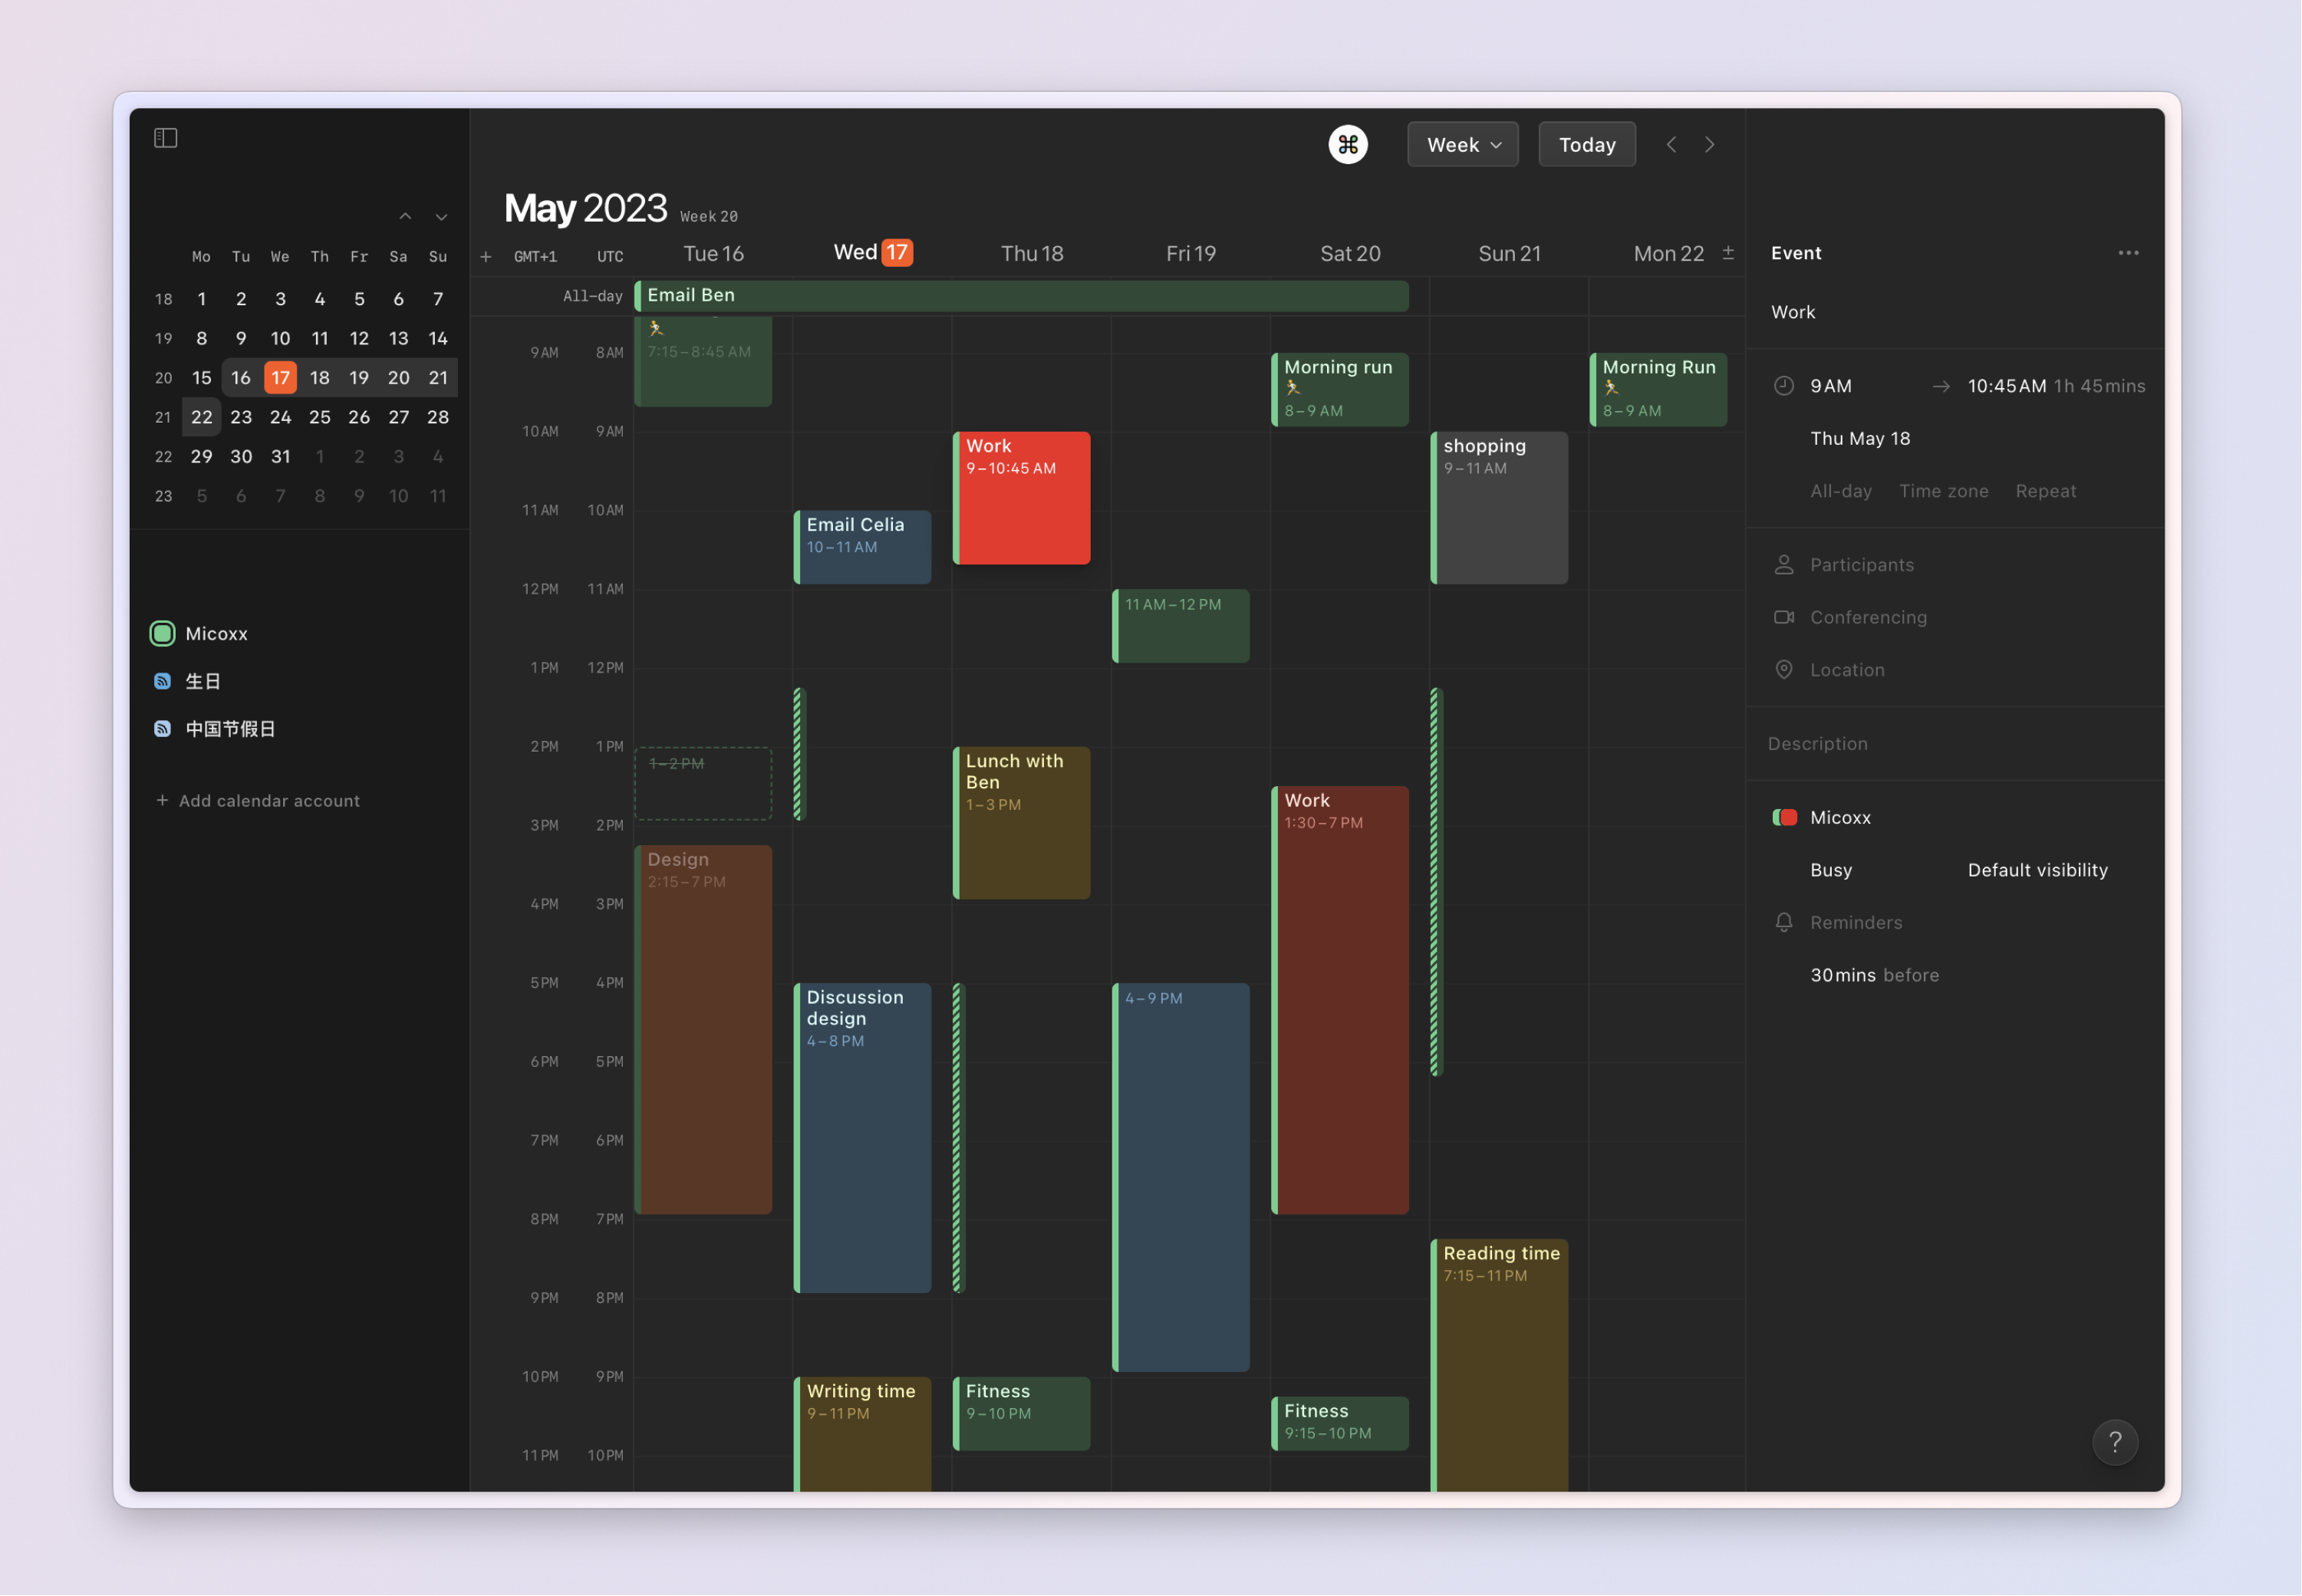Click Add calendar account
This screenshot has height=1596, width=2302.
click(258, 801)
